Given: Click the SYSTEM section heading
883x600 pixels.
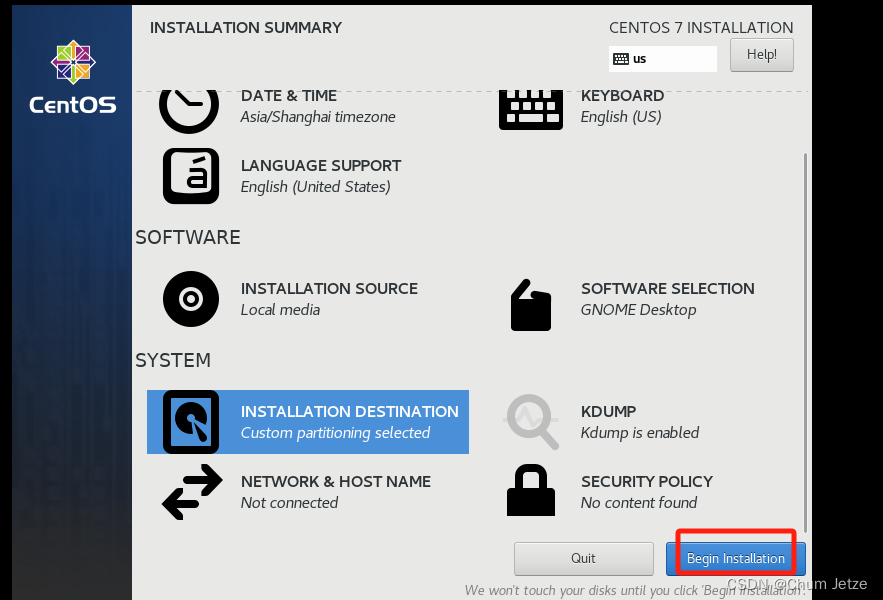Looking at the screenshot, I should point(173,361).
